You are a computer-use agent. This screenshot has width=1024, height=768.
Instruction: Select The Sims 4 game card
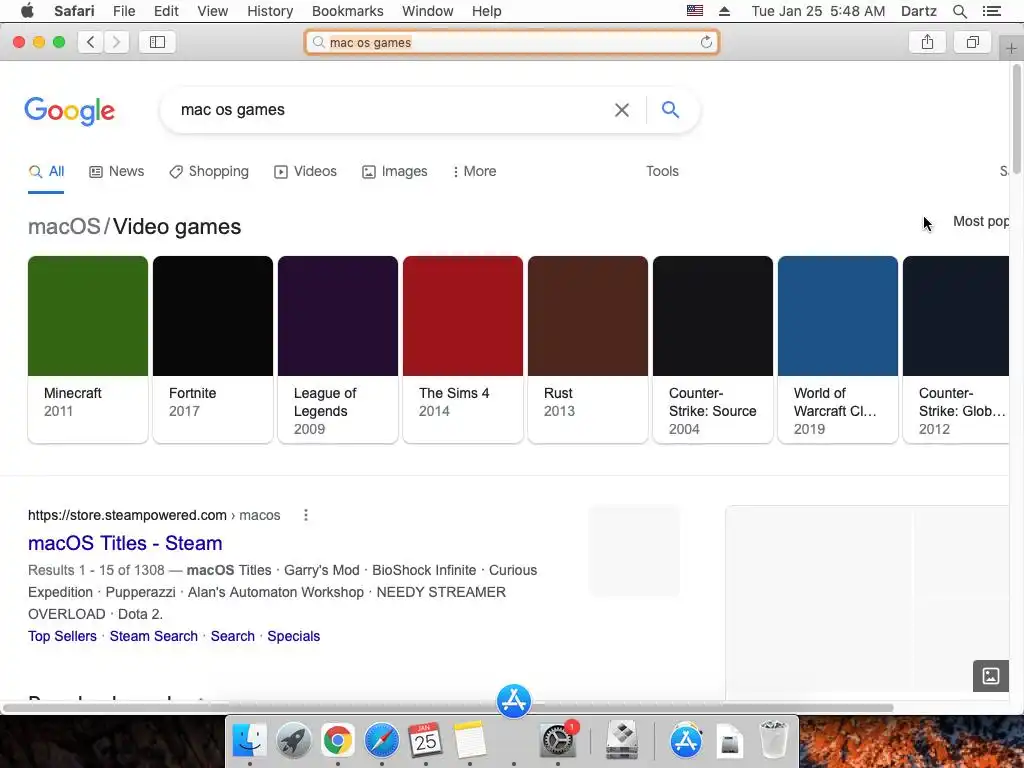[463, 349]
